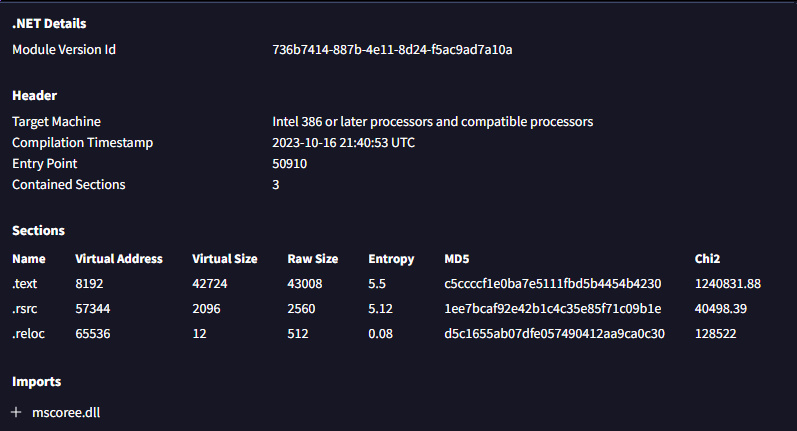Click the Sections heading
This screenshot has height=431, width=797.
coord(39,231)
